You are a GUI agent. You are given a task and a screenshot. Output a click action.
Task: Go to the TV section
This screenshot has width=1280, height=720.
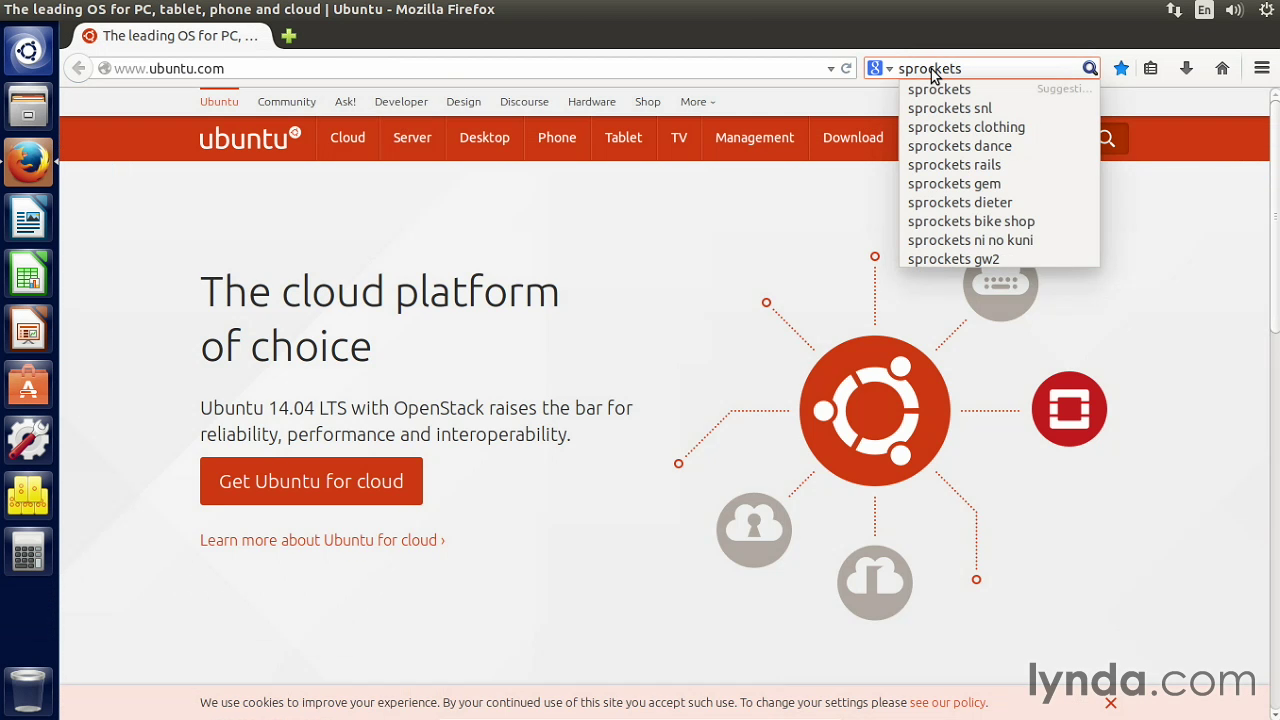(679, 138)
